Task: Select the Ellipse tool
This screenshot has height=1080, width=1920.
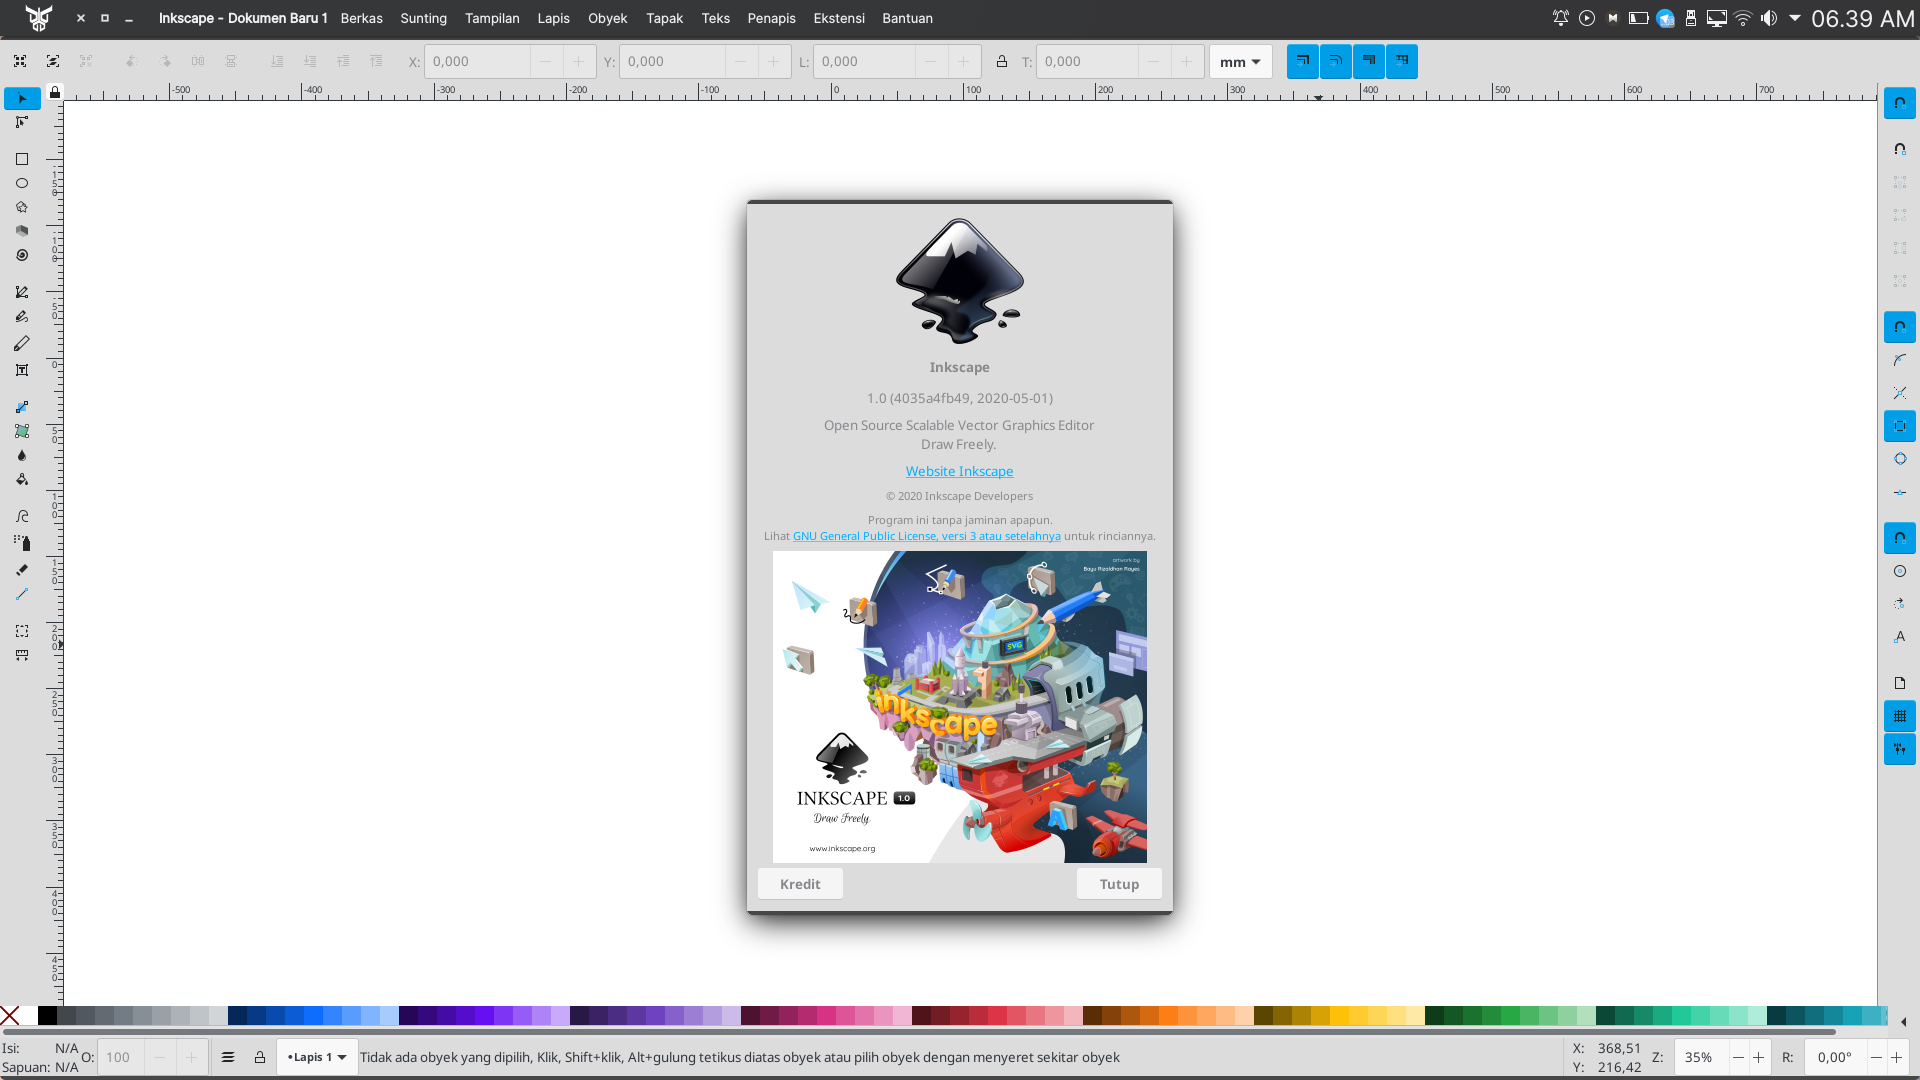Action: pos(22,183)
